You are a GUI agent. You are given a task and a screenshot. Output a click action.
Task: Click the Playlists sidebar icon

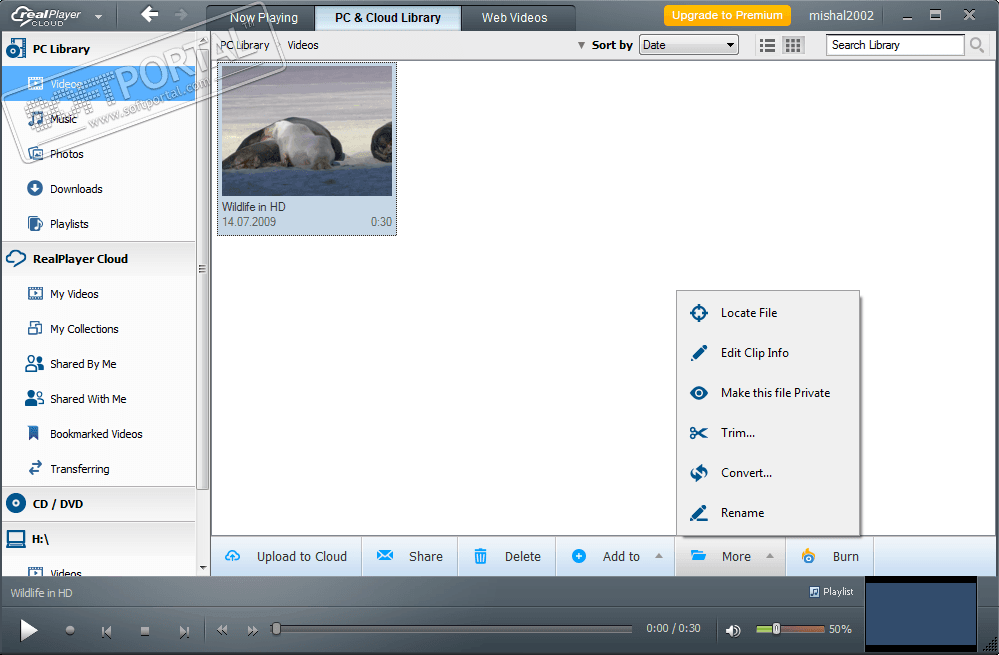[x=35, y=224]
